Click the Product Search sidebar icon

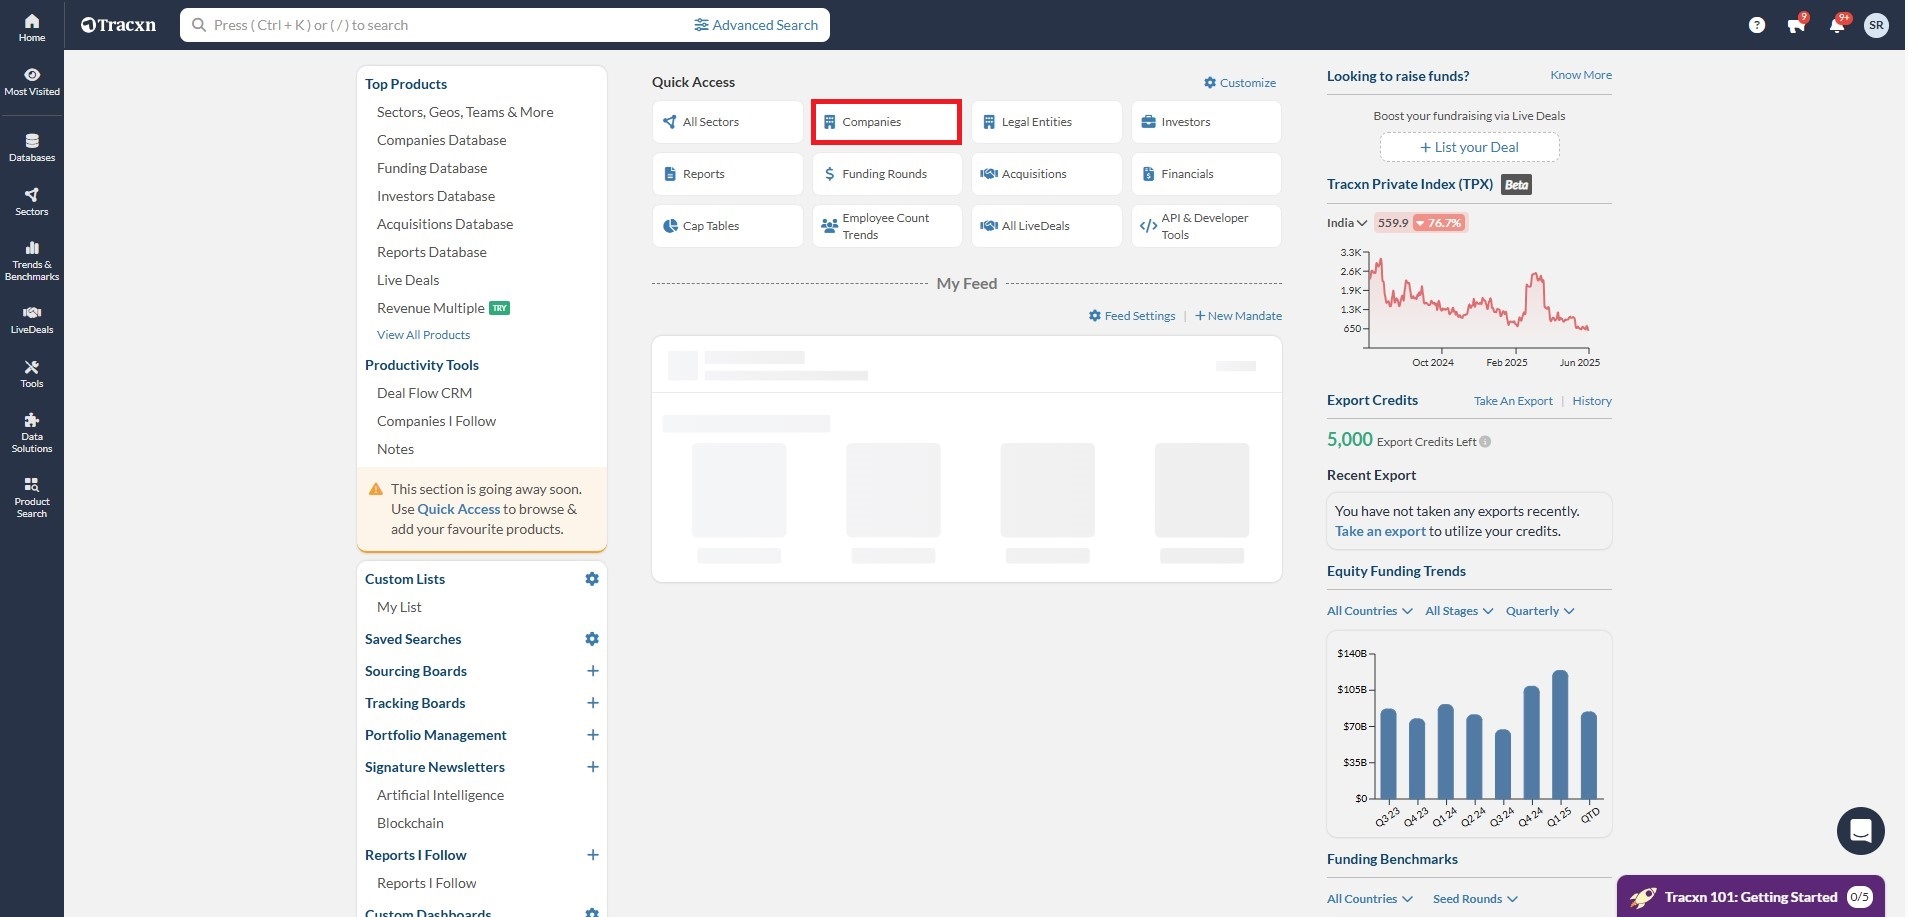click(x=32, y=497)
